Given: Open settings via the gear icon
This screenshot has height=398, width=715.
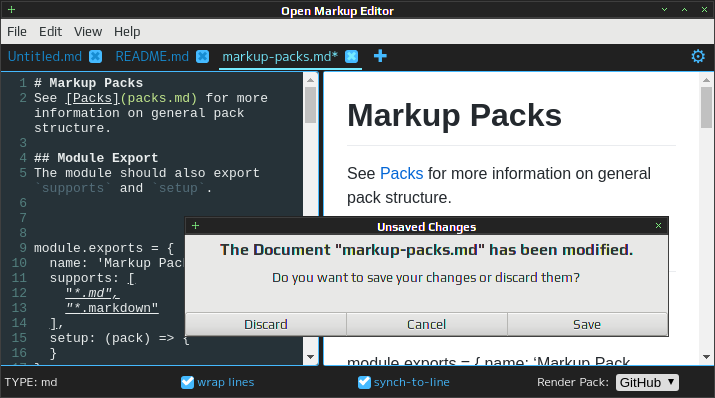Looking at the screenshot, I should (698, 57).
